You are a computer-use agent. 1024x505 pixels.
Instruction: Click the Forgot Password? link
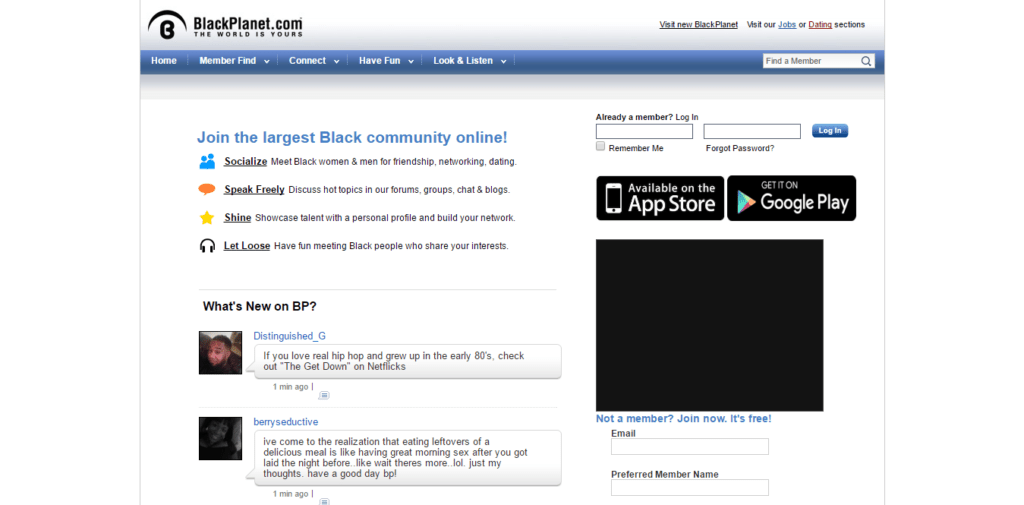[x=740, y=148]
